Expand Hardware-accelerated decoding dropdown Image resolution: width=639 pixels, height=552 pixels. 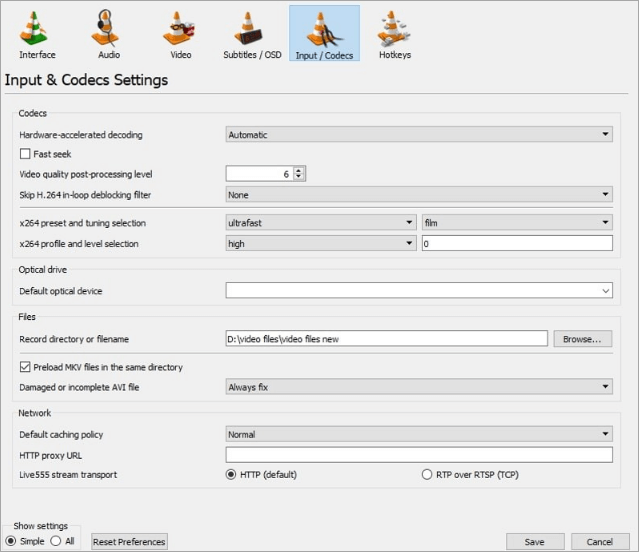click(x=419, y=135)
